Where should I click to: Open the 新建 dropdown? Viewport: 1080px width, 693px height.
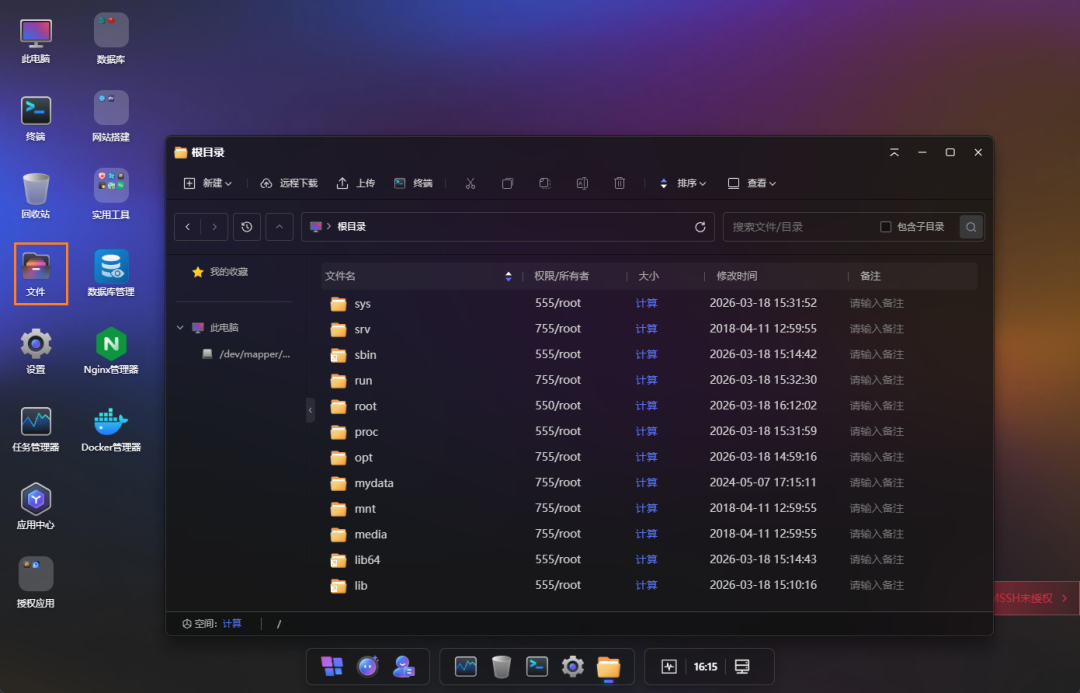[x=207, y=183]
